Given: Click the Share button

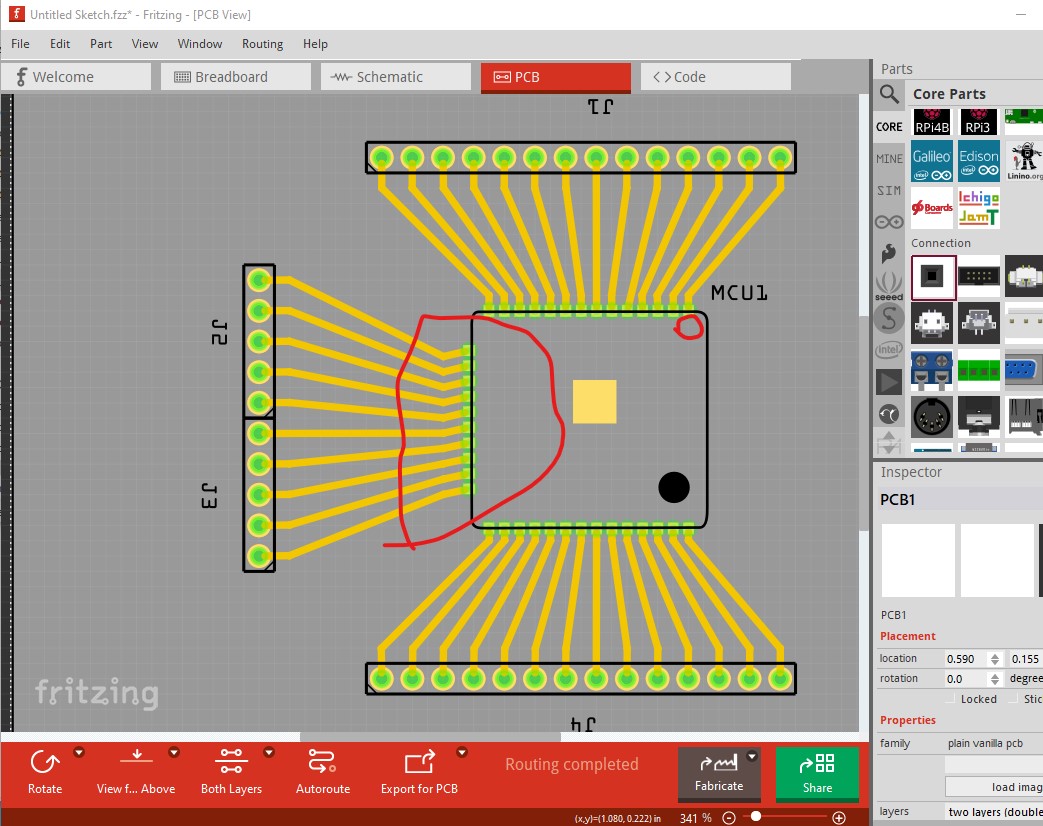Looking at the screenshot, I should (817, 773).
